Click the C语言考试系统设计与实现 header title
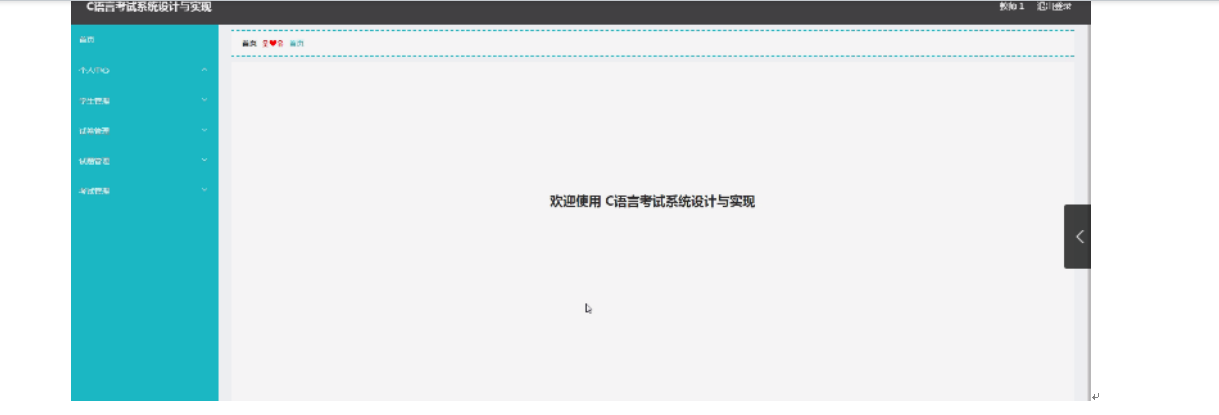The height and width of the screenshot is (415, 1219). point(149,7)
